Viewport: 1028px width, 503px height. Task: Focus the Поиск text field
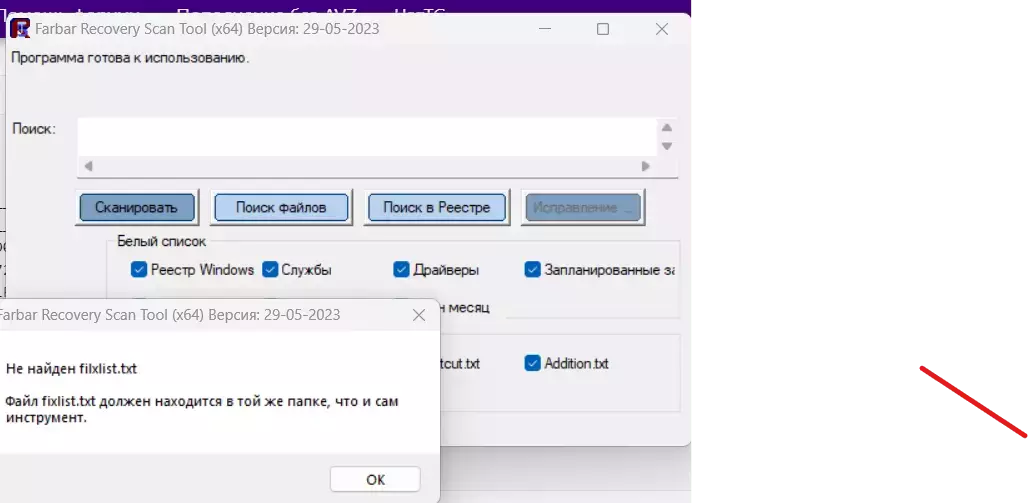pyautogui.click(x=367, y=137)
